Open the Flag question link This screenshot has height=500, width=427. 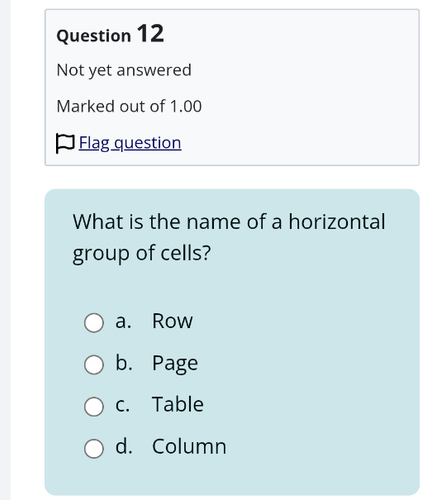click(x=130, y=143)
